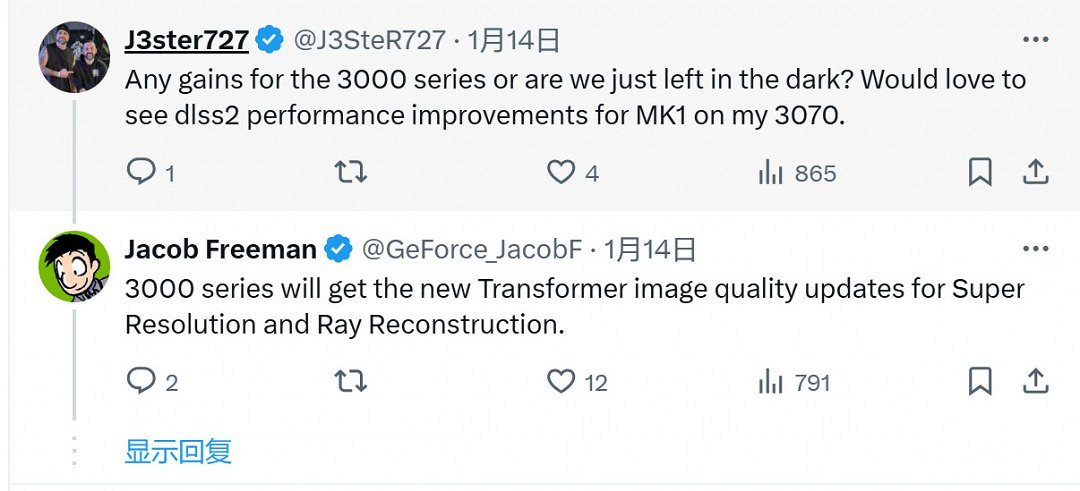Click J3ster727's avatar photo
Viewport: 1080px width, 491px height.
click(x=74, y=57)
